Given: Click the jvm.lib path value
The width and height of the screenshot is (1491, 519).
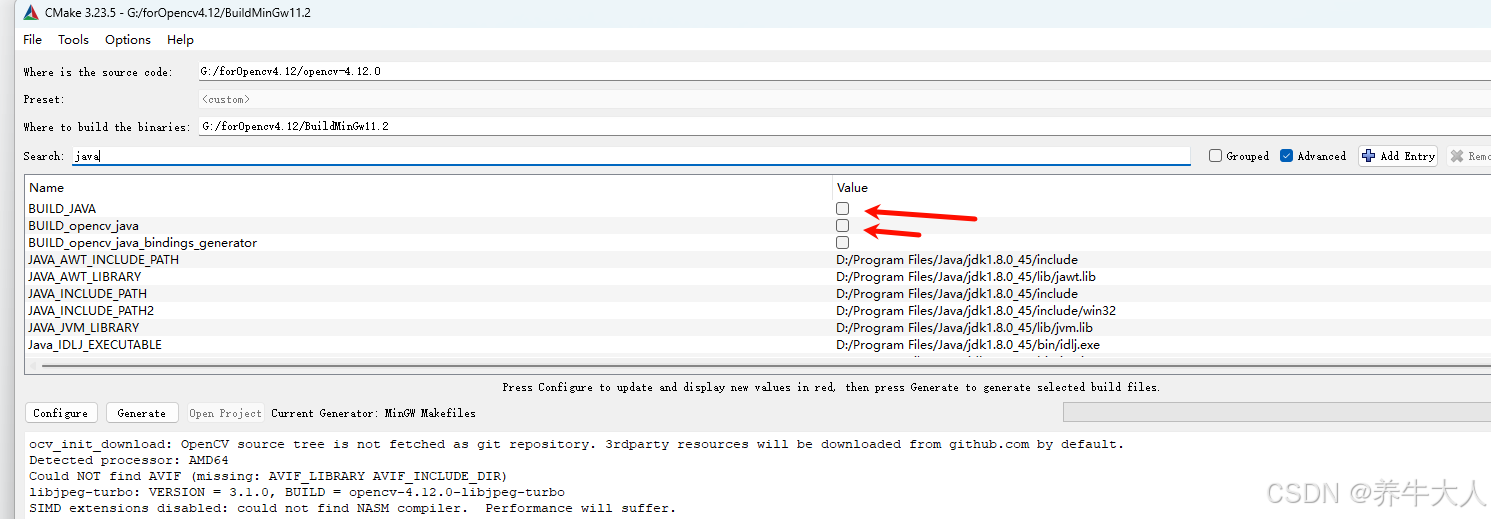Looking at the screenshot, I should click(x=964, y=328).
